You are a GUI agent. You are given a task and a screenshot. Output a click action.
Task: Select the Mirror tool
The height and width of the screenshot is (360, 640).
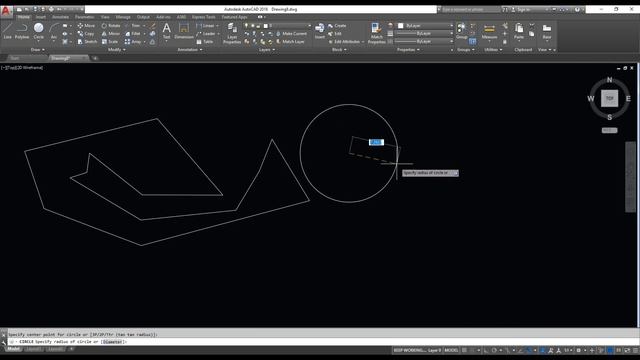pos(111,33)
